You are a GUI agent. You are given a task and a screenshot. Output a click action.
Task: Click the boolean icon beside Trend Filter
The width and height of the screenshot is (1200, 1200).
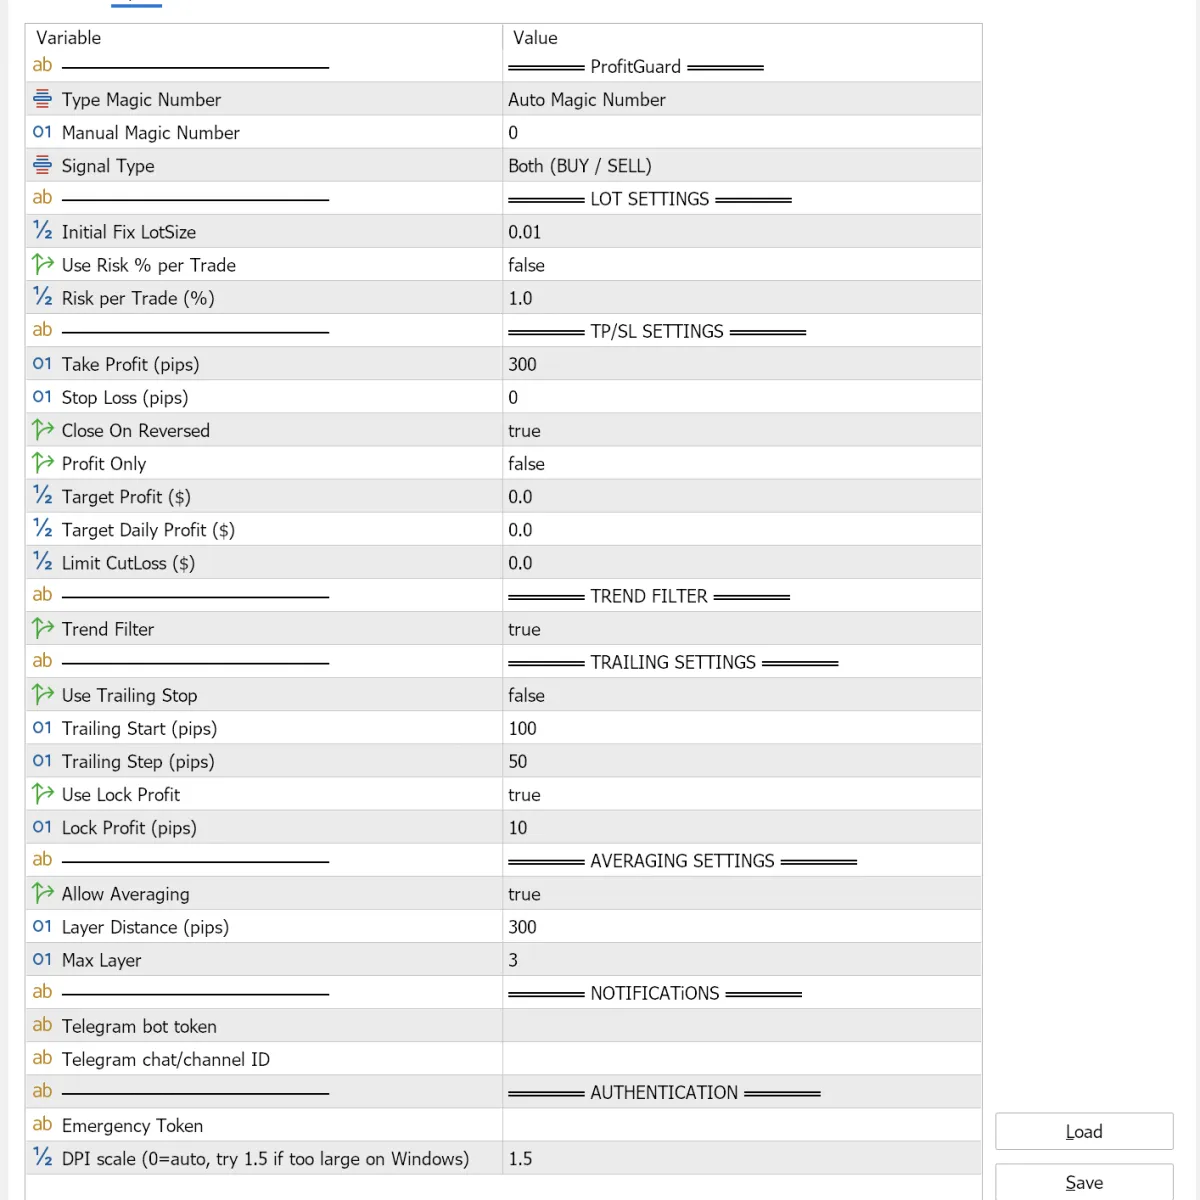coord(42,628)
